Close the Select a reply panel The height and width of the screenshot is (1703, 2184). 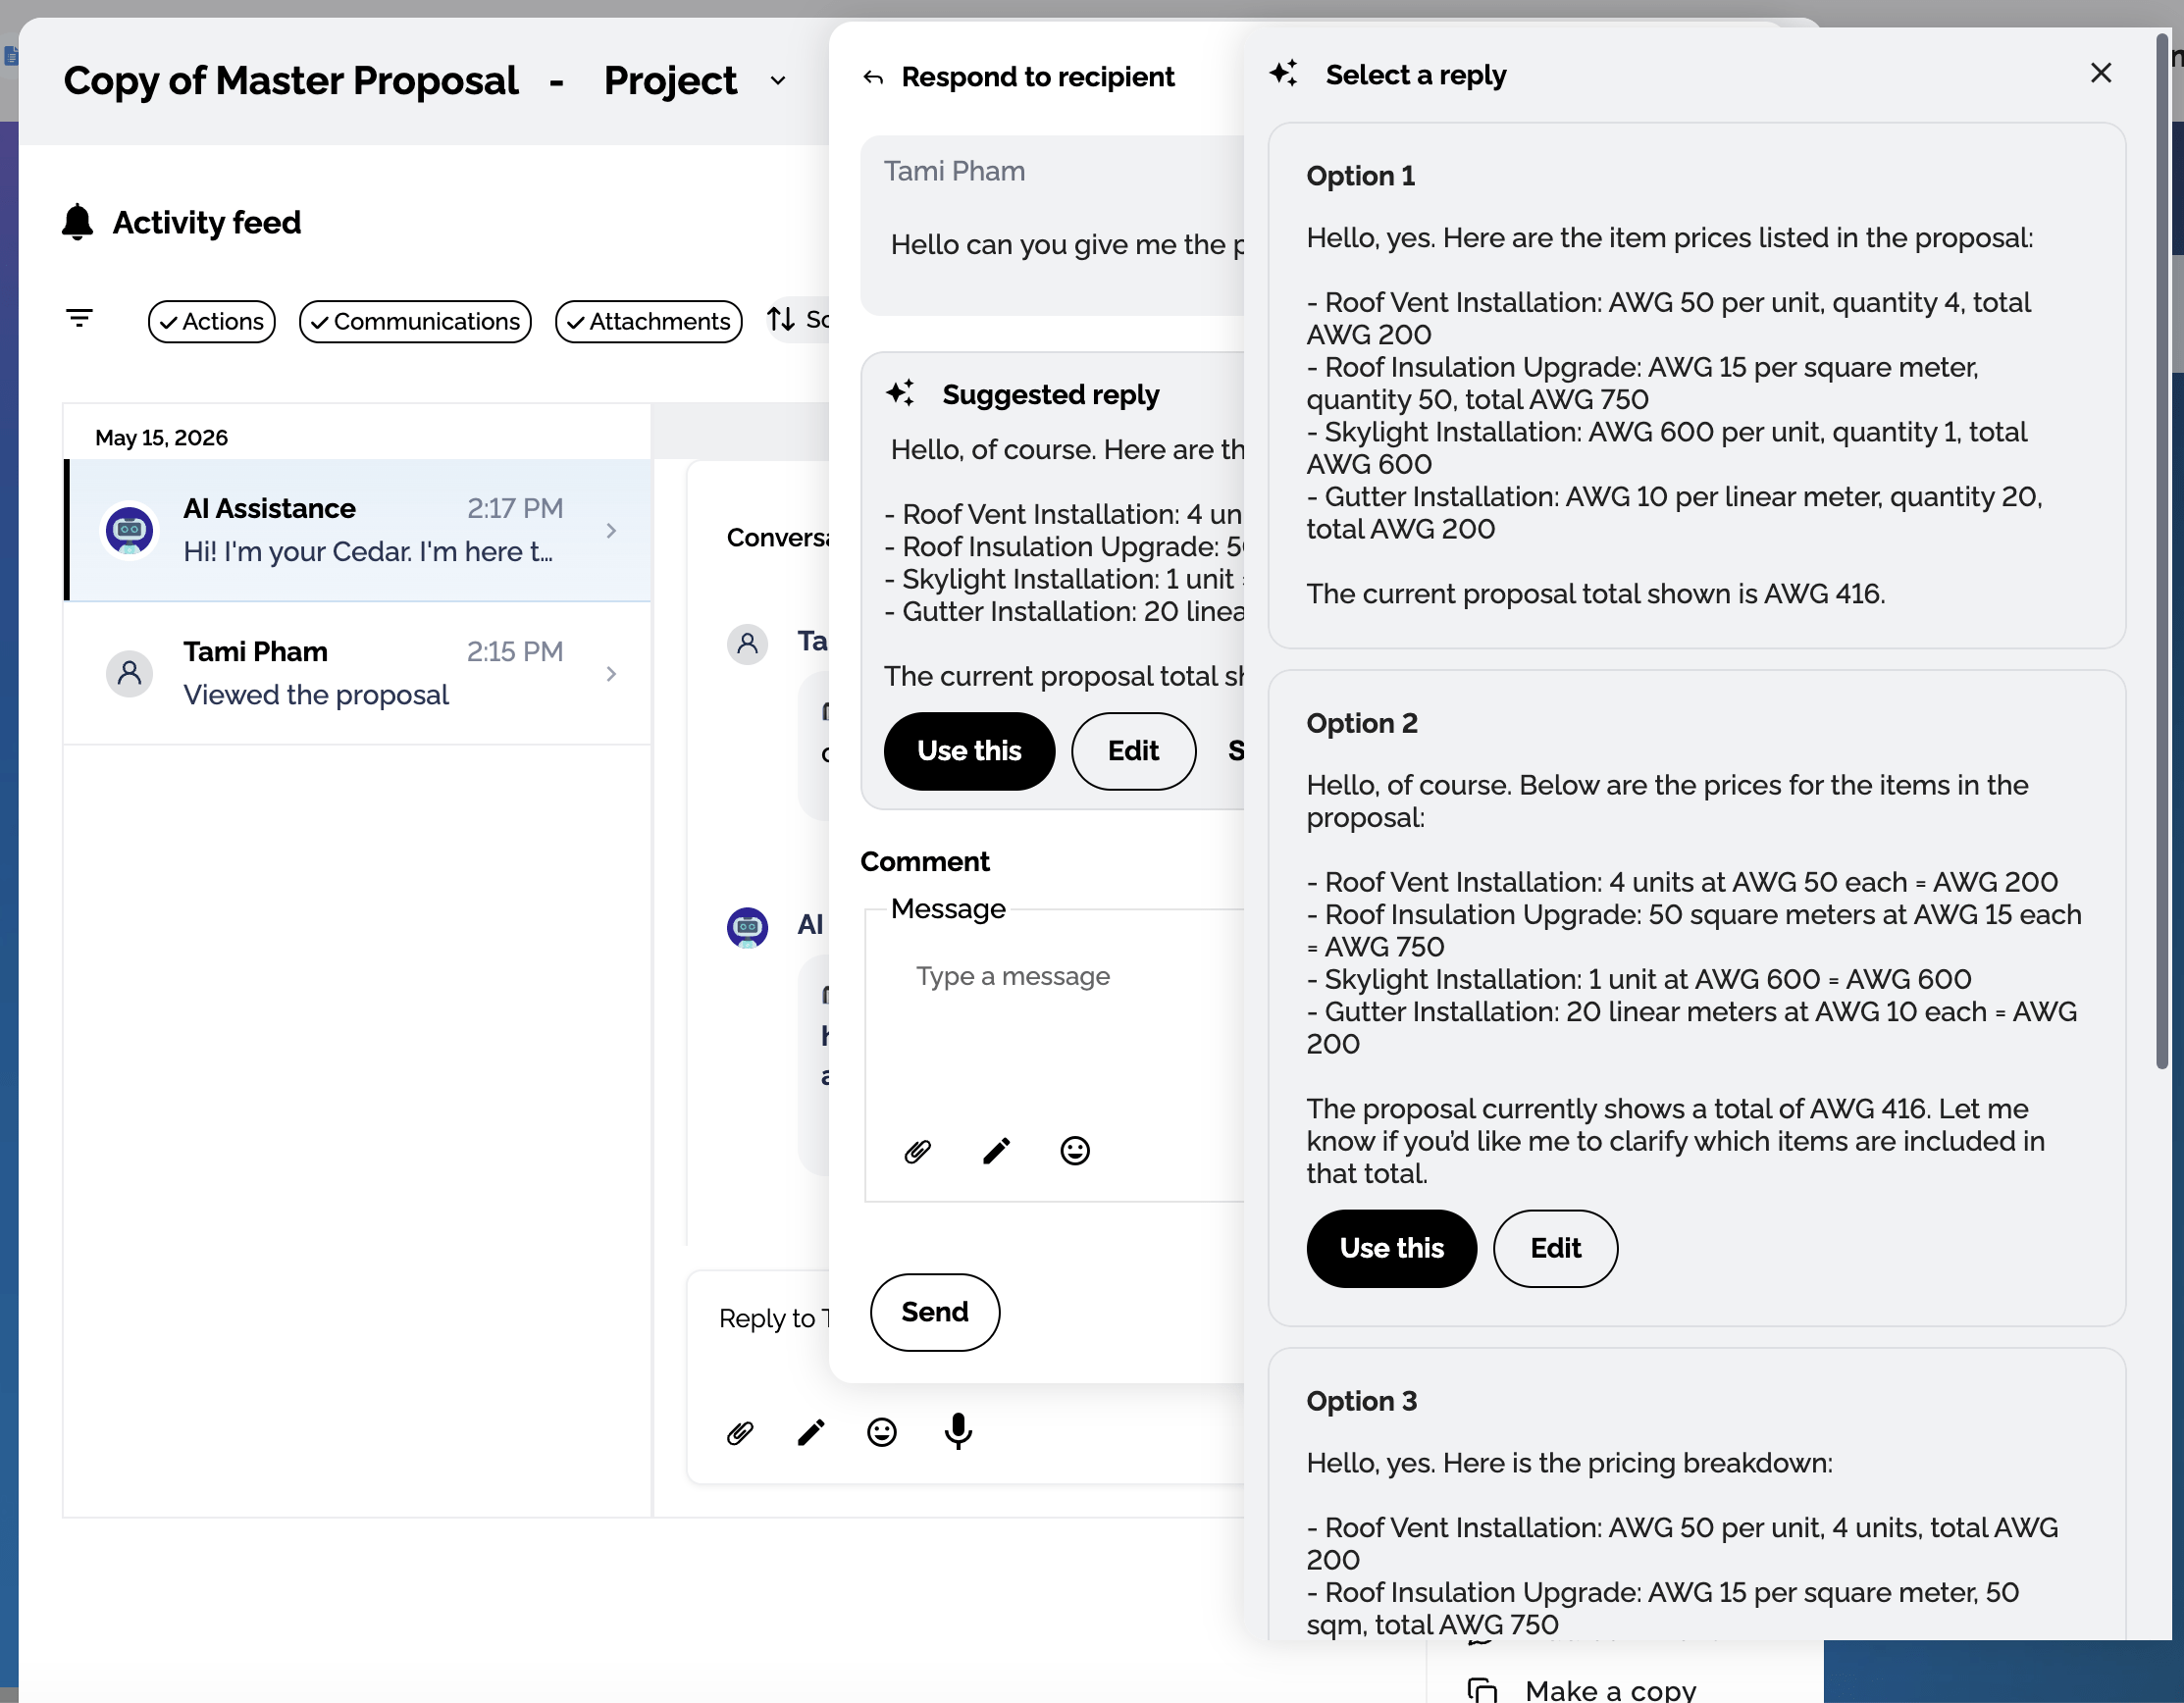(x=2100, y=73)
